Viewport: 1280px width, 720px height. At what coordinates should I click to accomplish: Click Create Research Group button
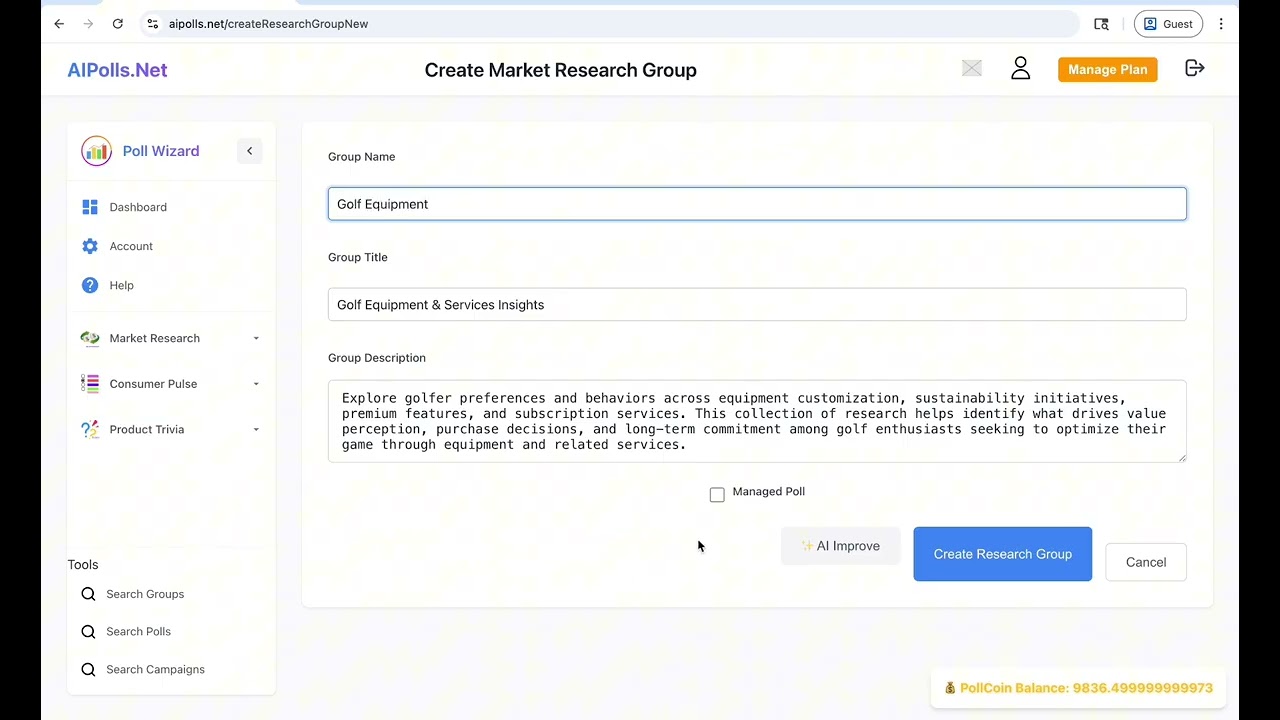1002,554
